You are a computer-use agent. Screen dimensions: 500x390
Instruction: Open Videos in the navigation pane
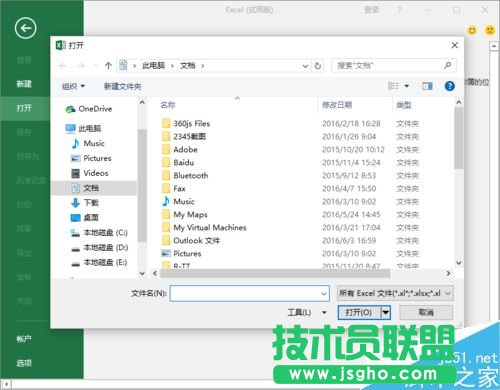[x=90, y=173]
